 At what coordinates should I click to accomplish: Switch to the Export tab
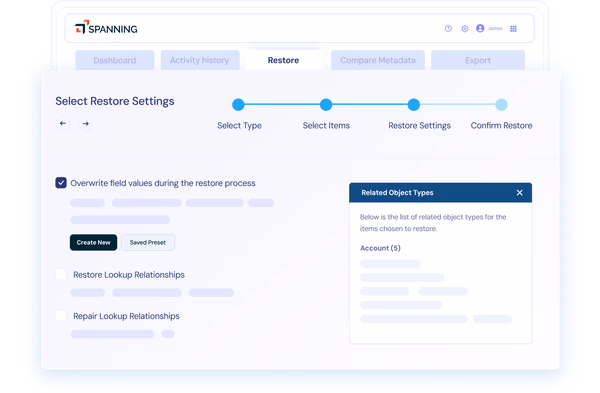pyautogui.click(x=478, y=60)
